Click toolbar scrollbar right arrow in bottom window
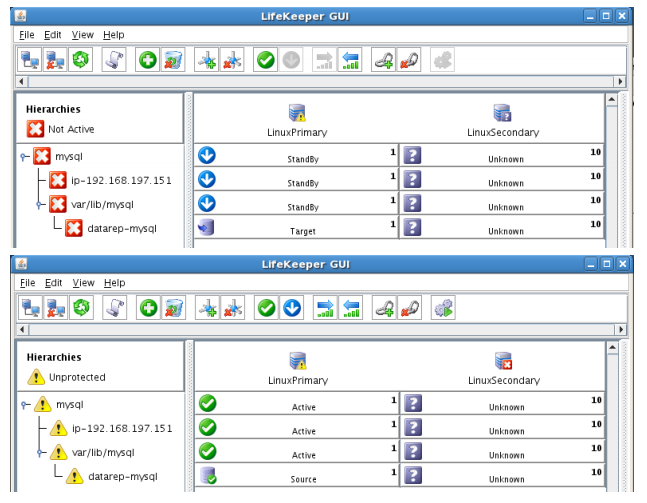This screenshot has height=503, width=647. click(621, 330)
